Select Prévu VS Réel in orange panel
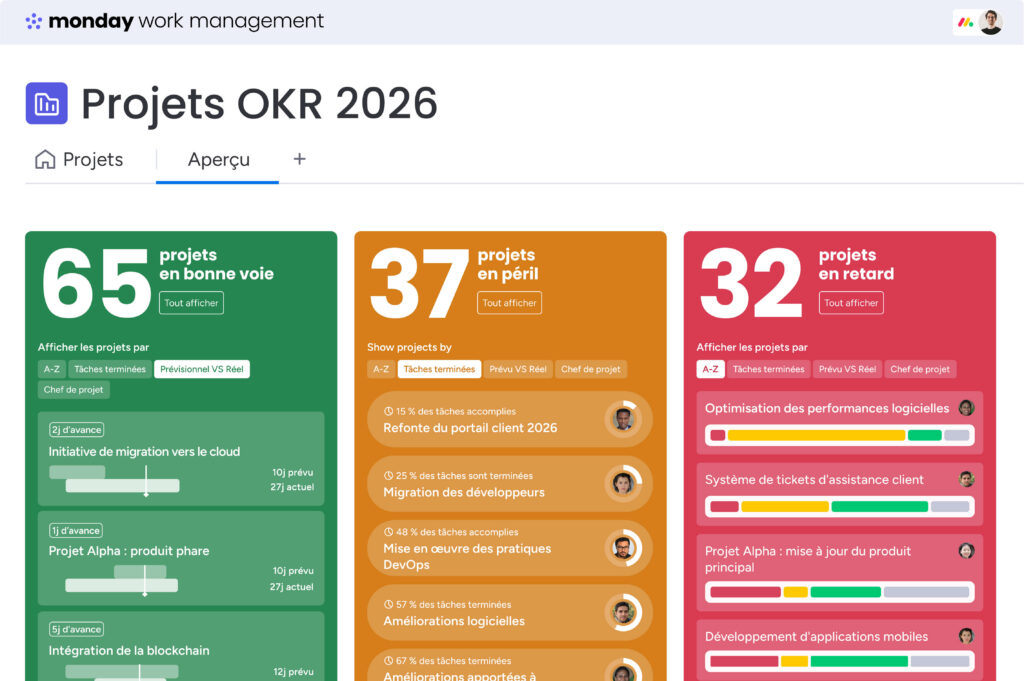This screenshot has height=681, width=1024. [518, 369]
